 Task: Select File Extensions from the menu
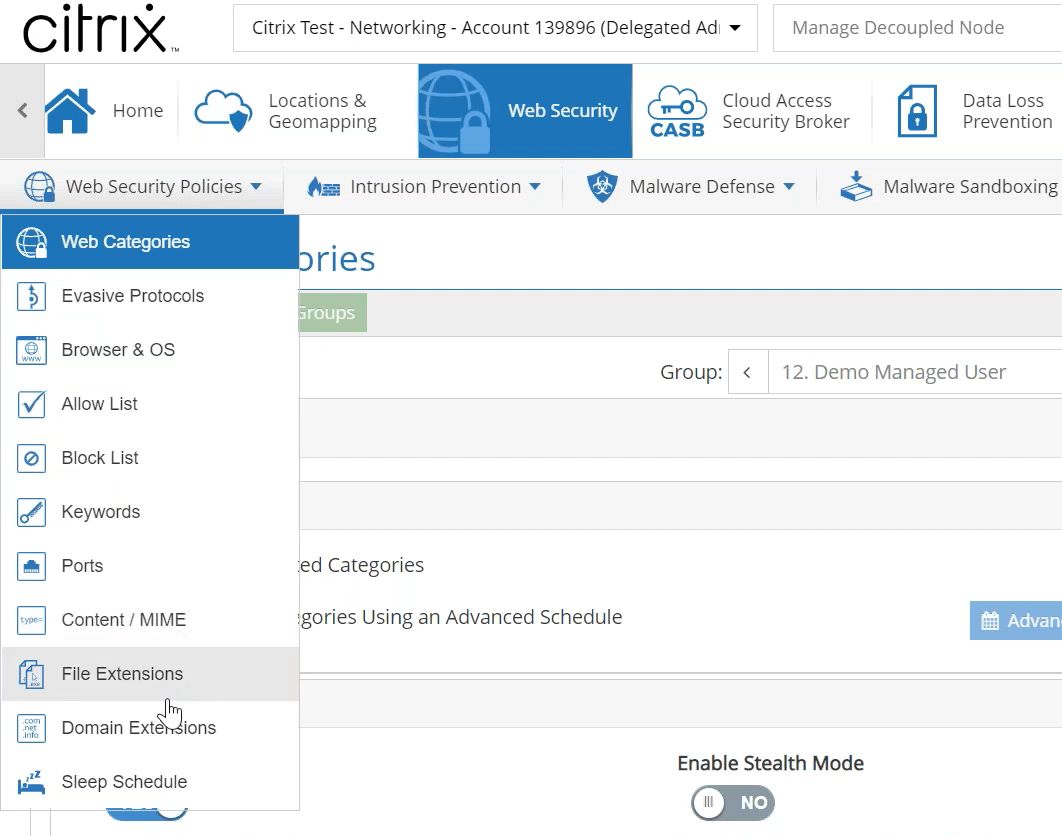point(122,674)
